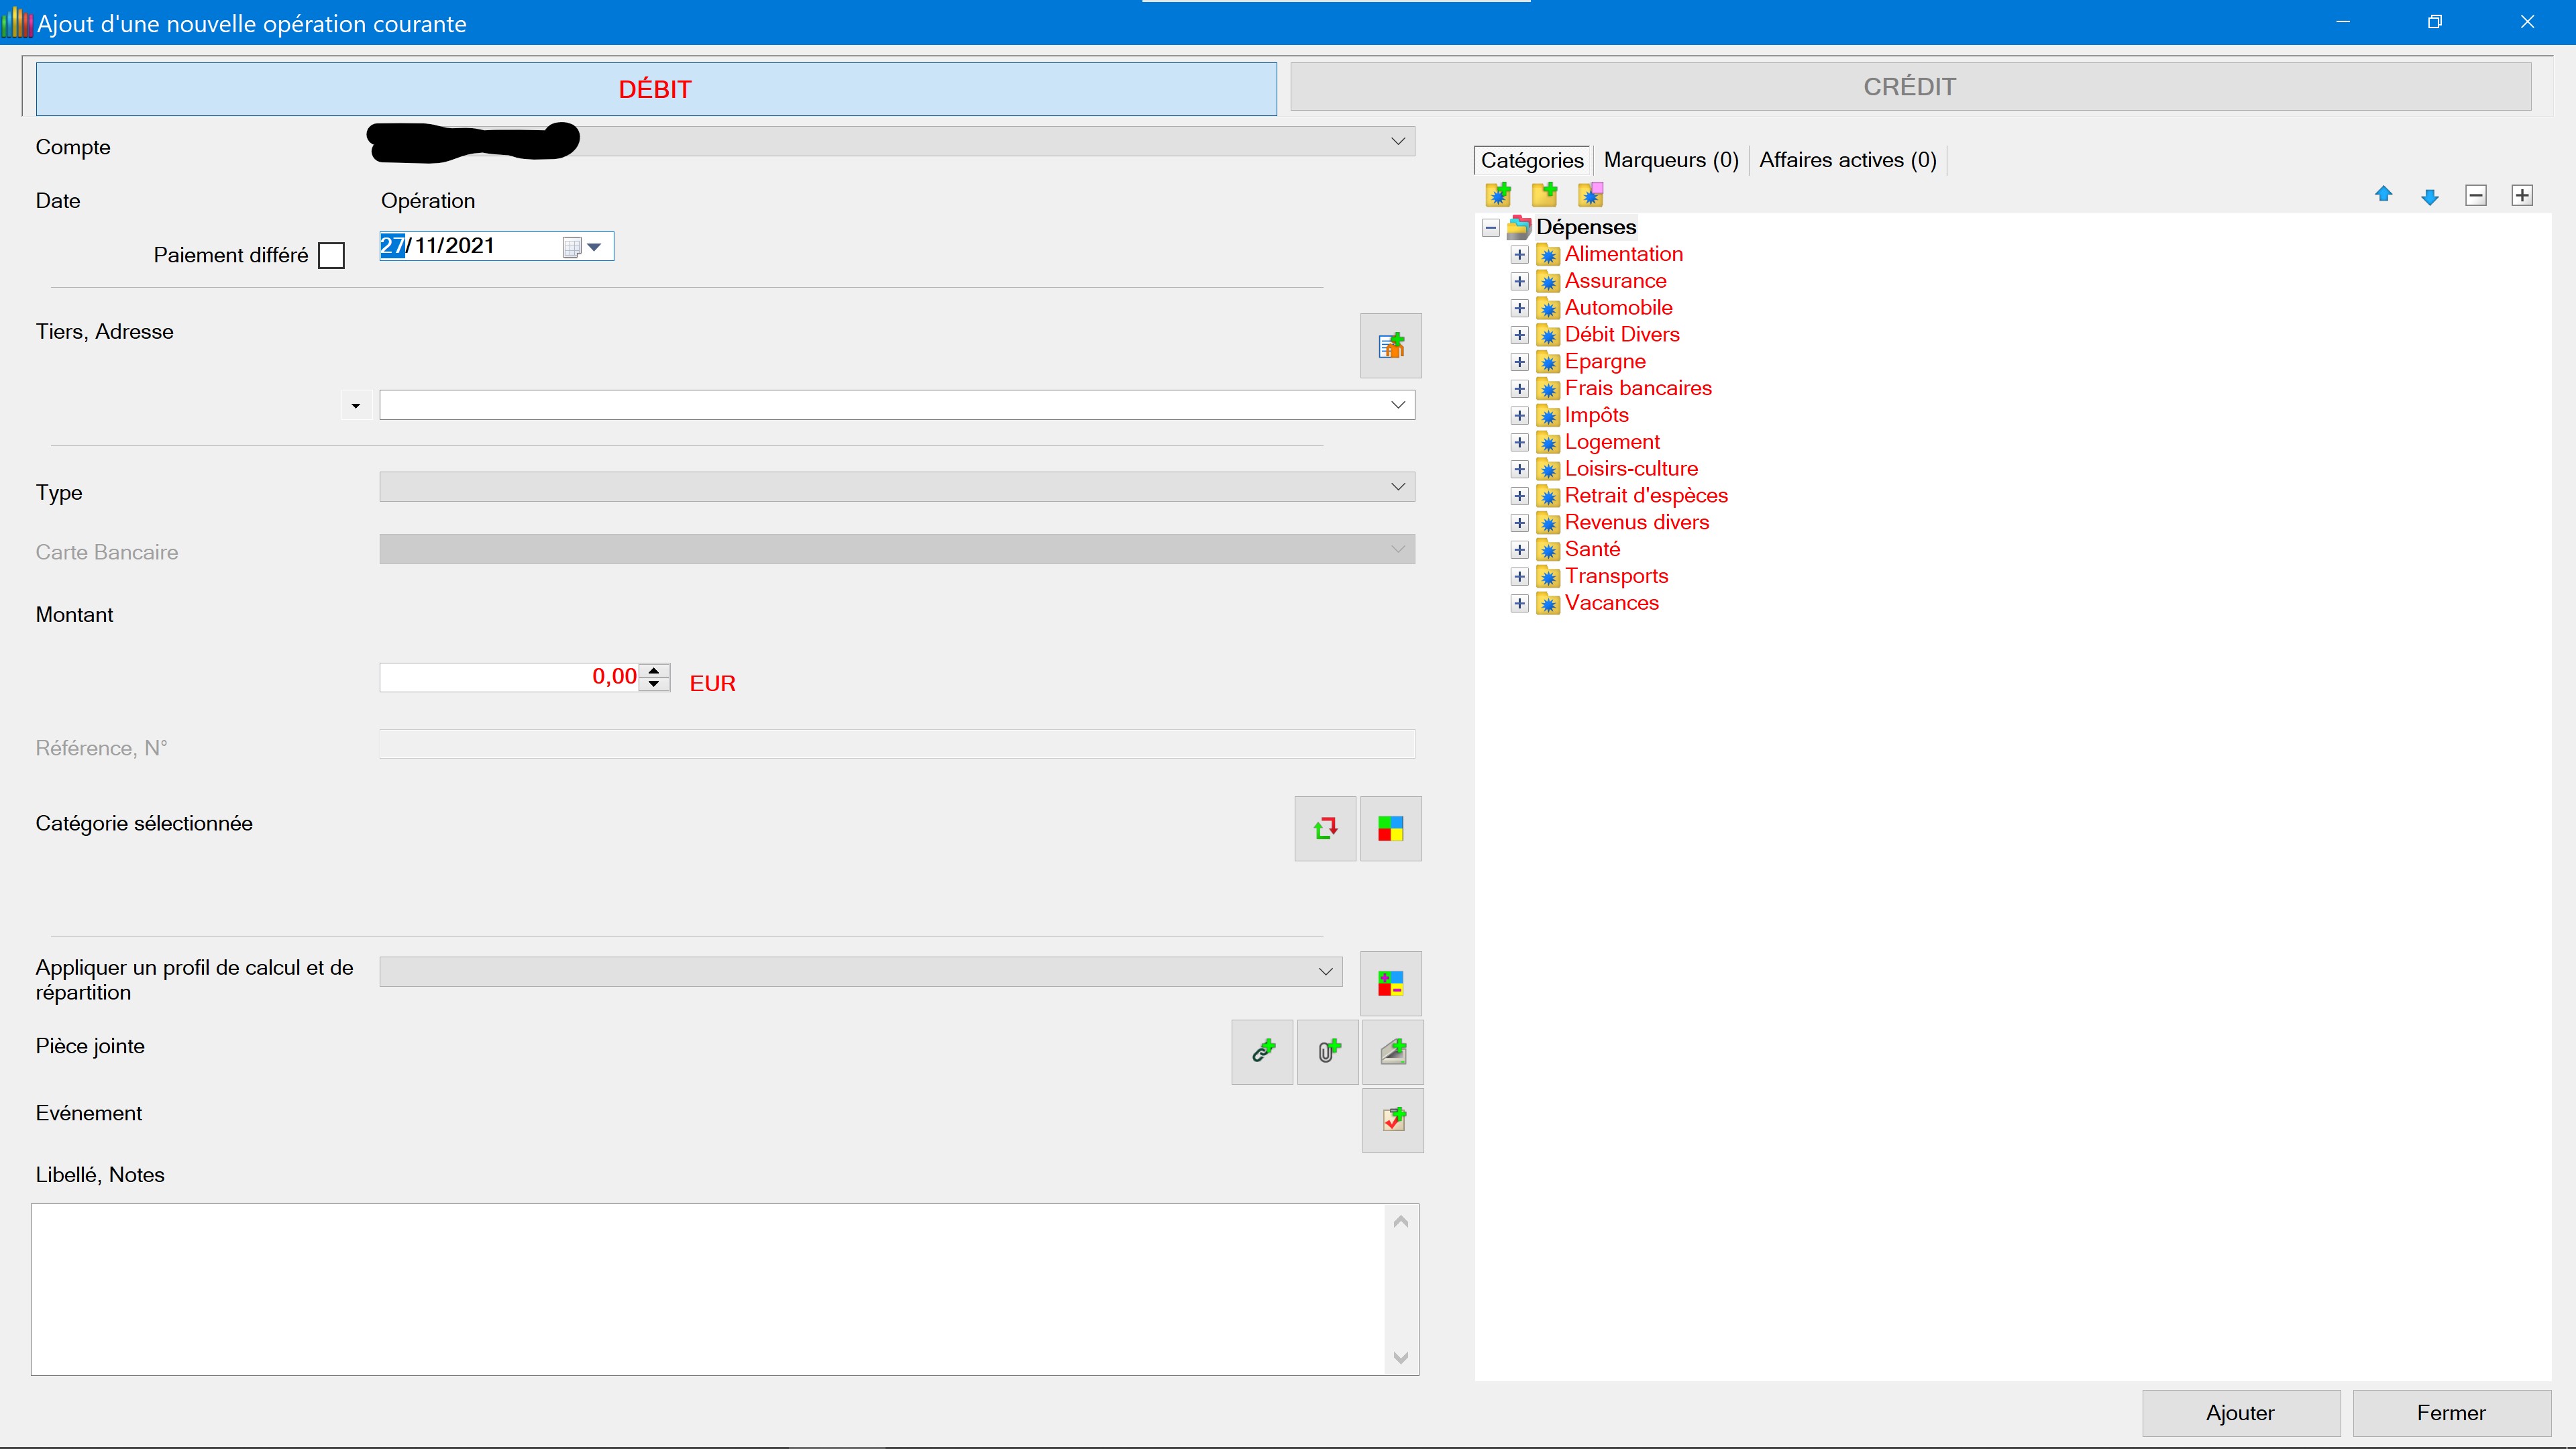
Task: Expand all categories with plus box icon
Action: coord(2522,195)
